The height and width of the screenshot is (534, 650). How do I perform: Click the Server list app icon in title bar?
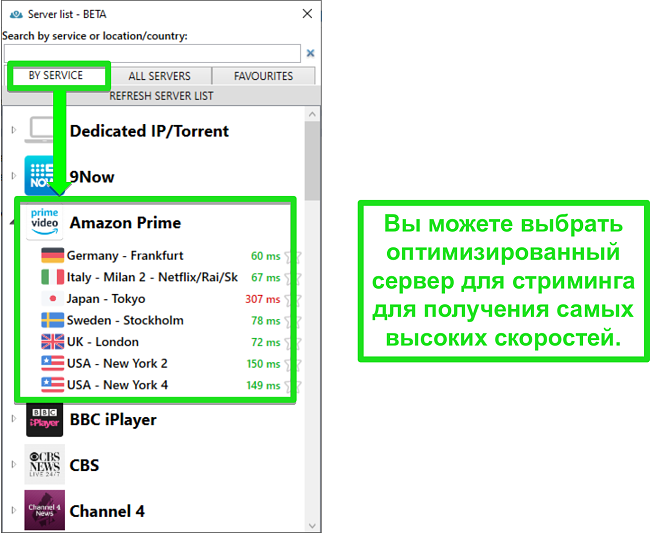pyautogui.click(x=16, y=15)
